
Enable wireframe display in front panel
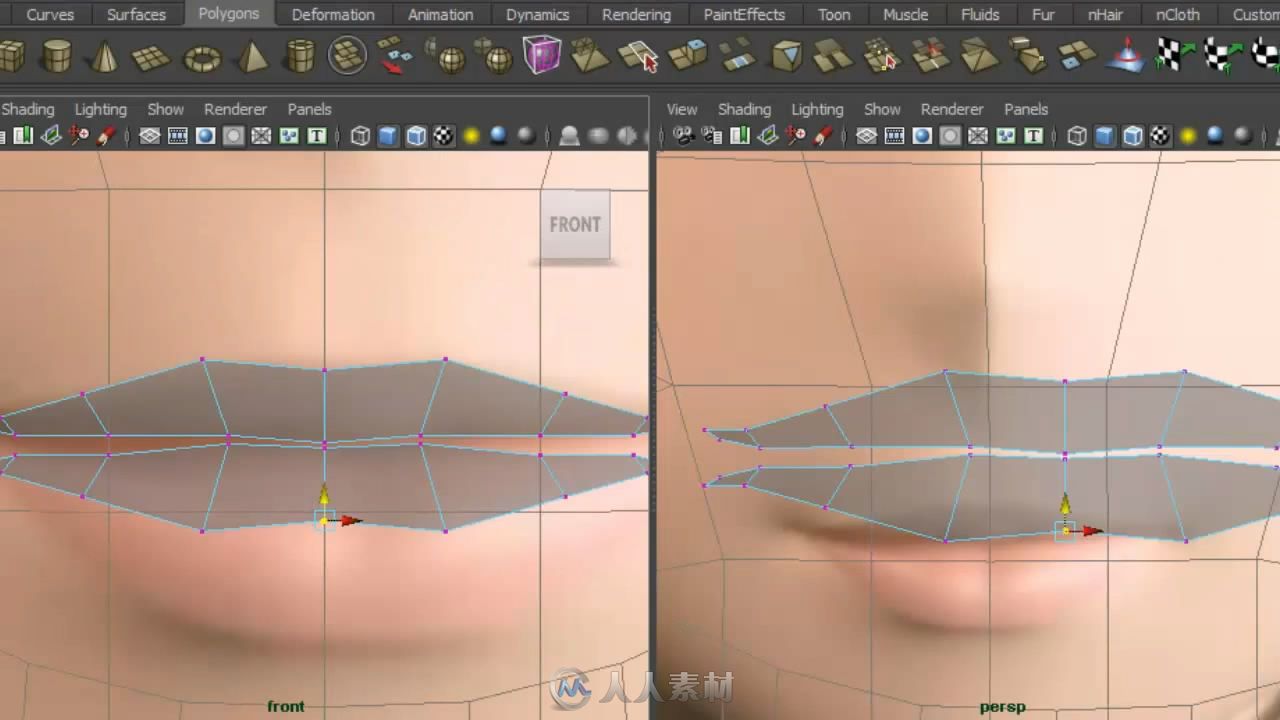tap(360, 136)
